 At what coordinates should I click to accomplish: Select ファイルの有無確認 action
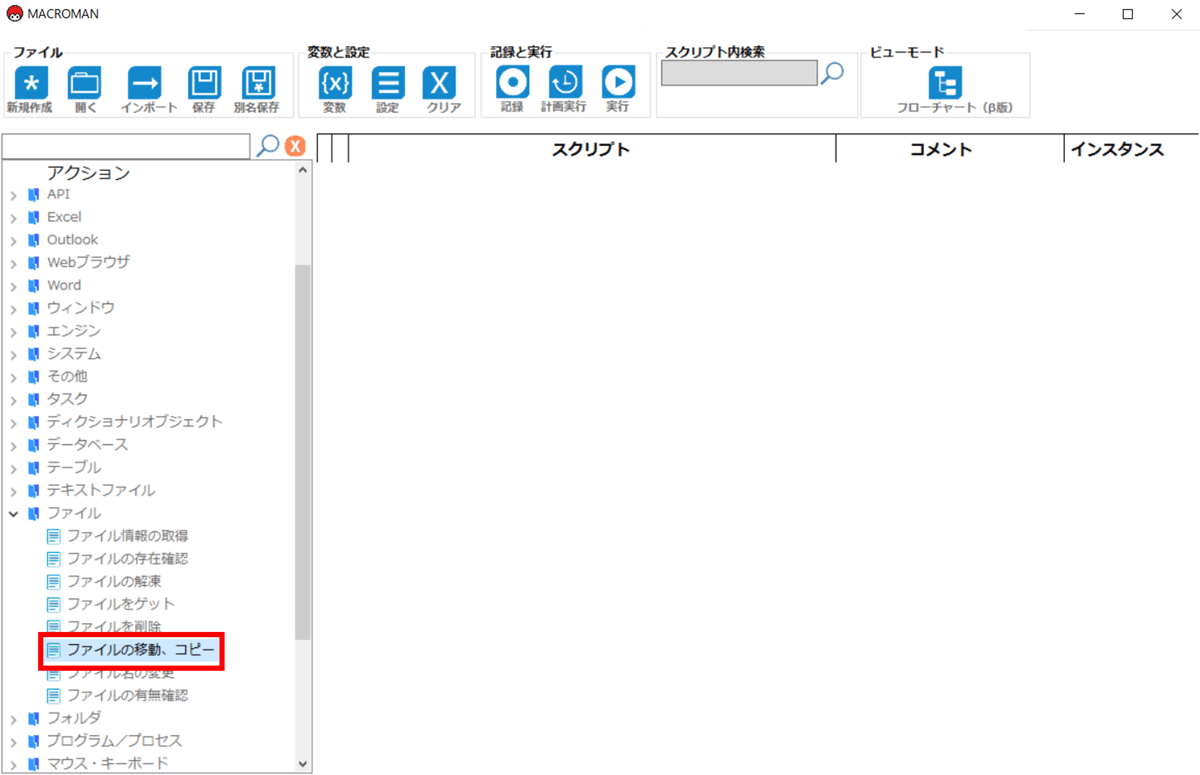pyautogui.click(x=128, y=695)
